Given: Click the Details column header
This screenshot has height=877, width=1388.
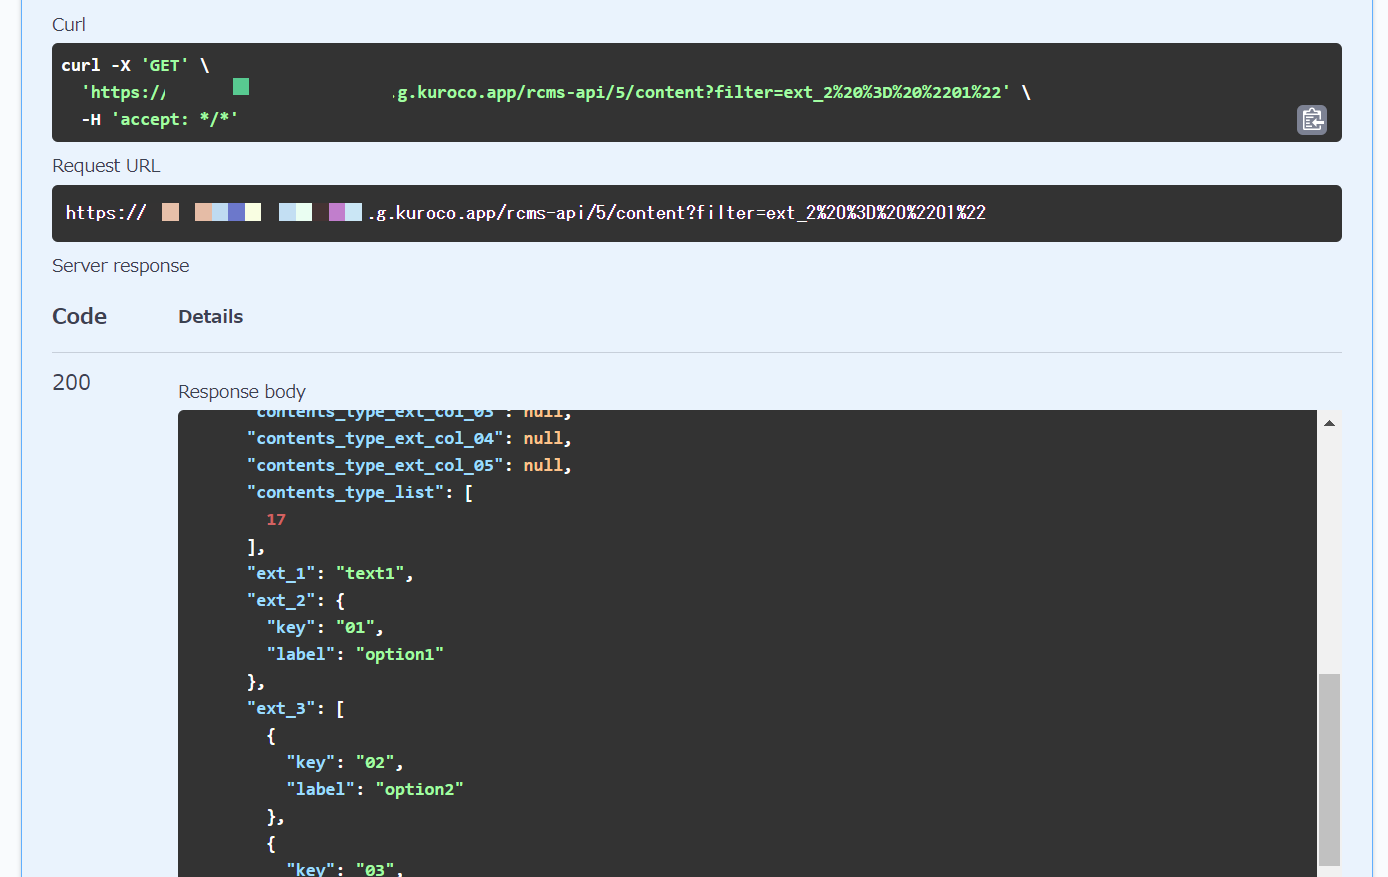Looking at the screenshot, I should coord(210,316).
